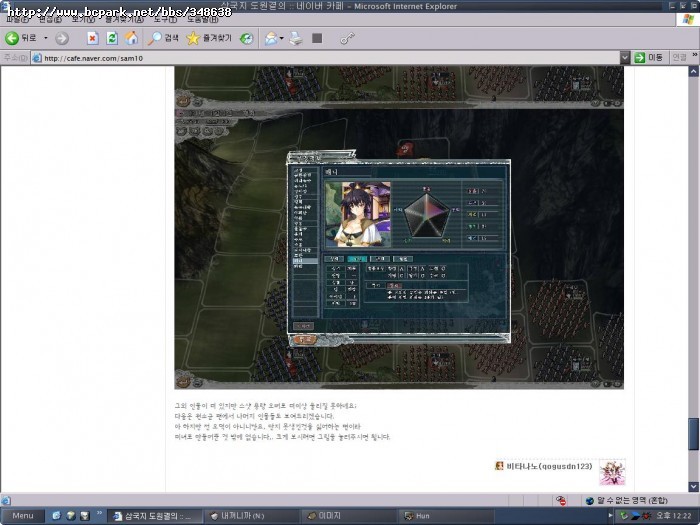Click the green system tray icon
This screenshot has width=700, height=525.
(x=624, y=516)
